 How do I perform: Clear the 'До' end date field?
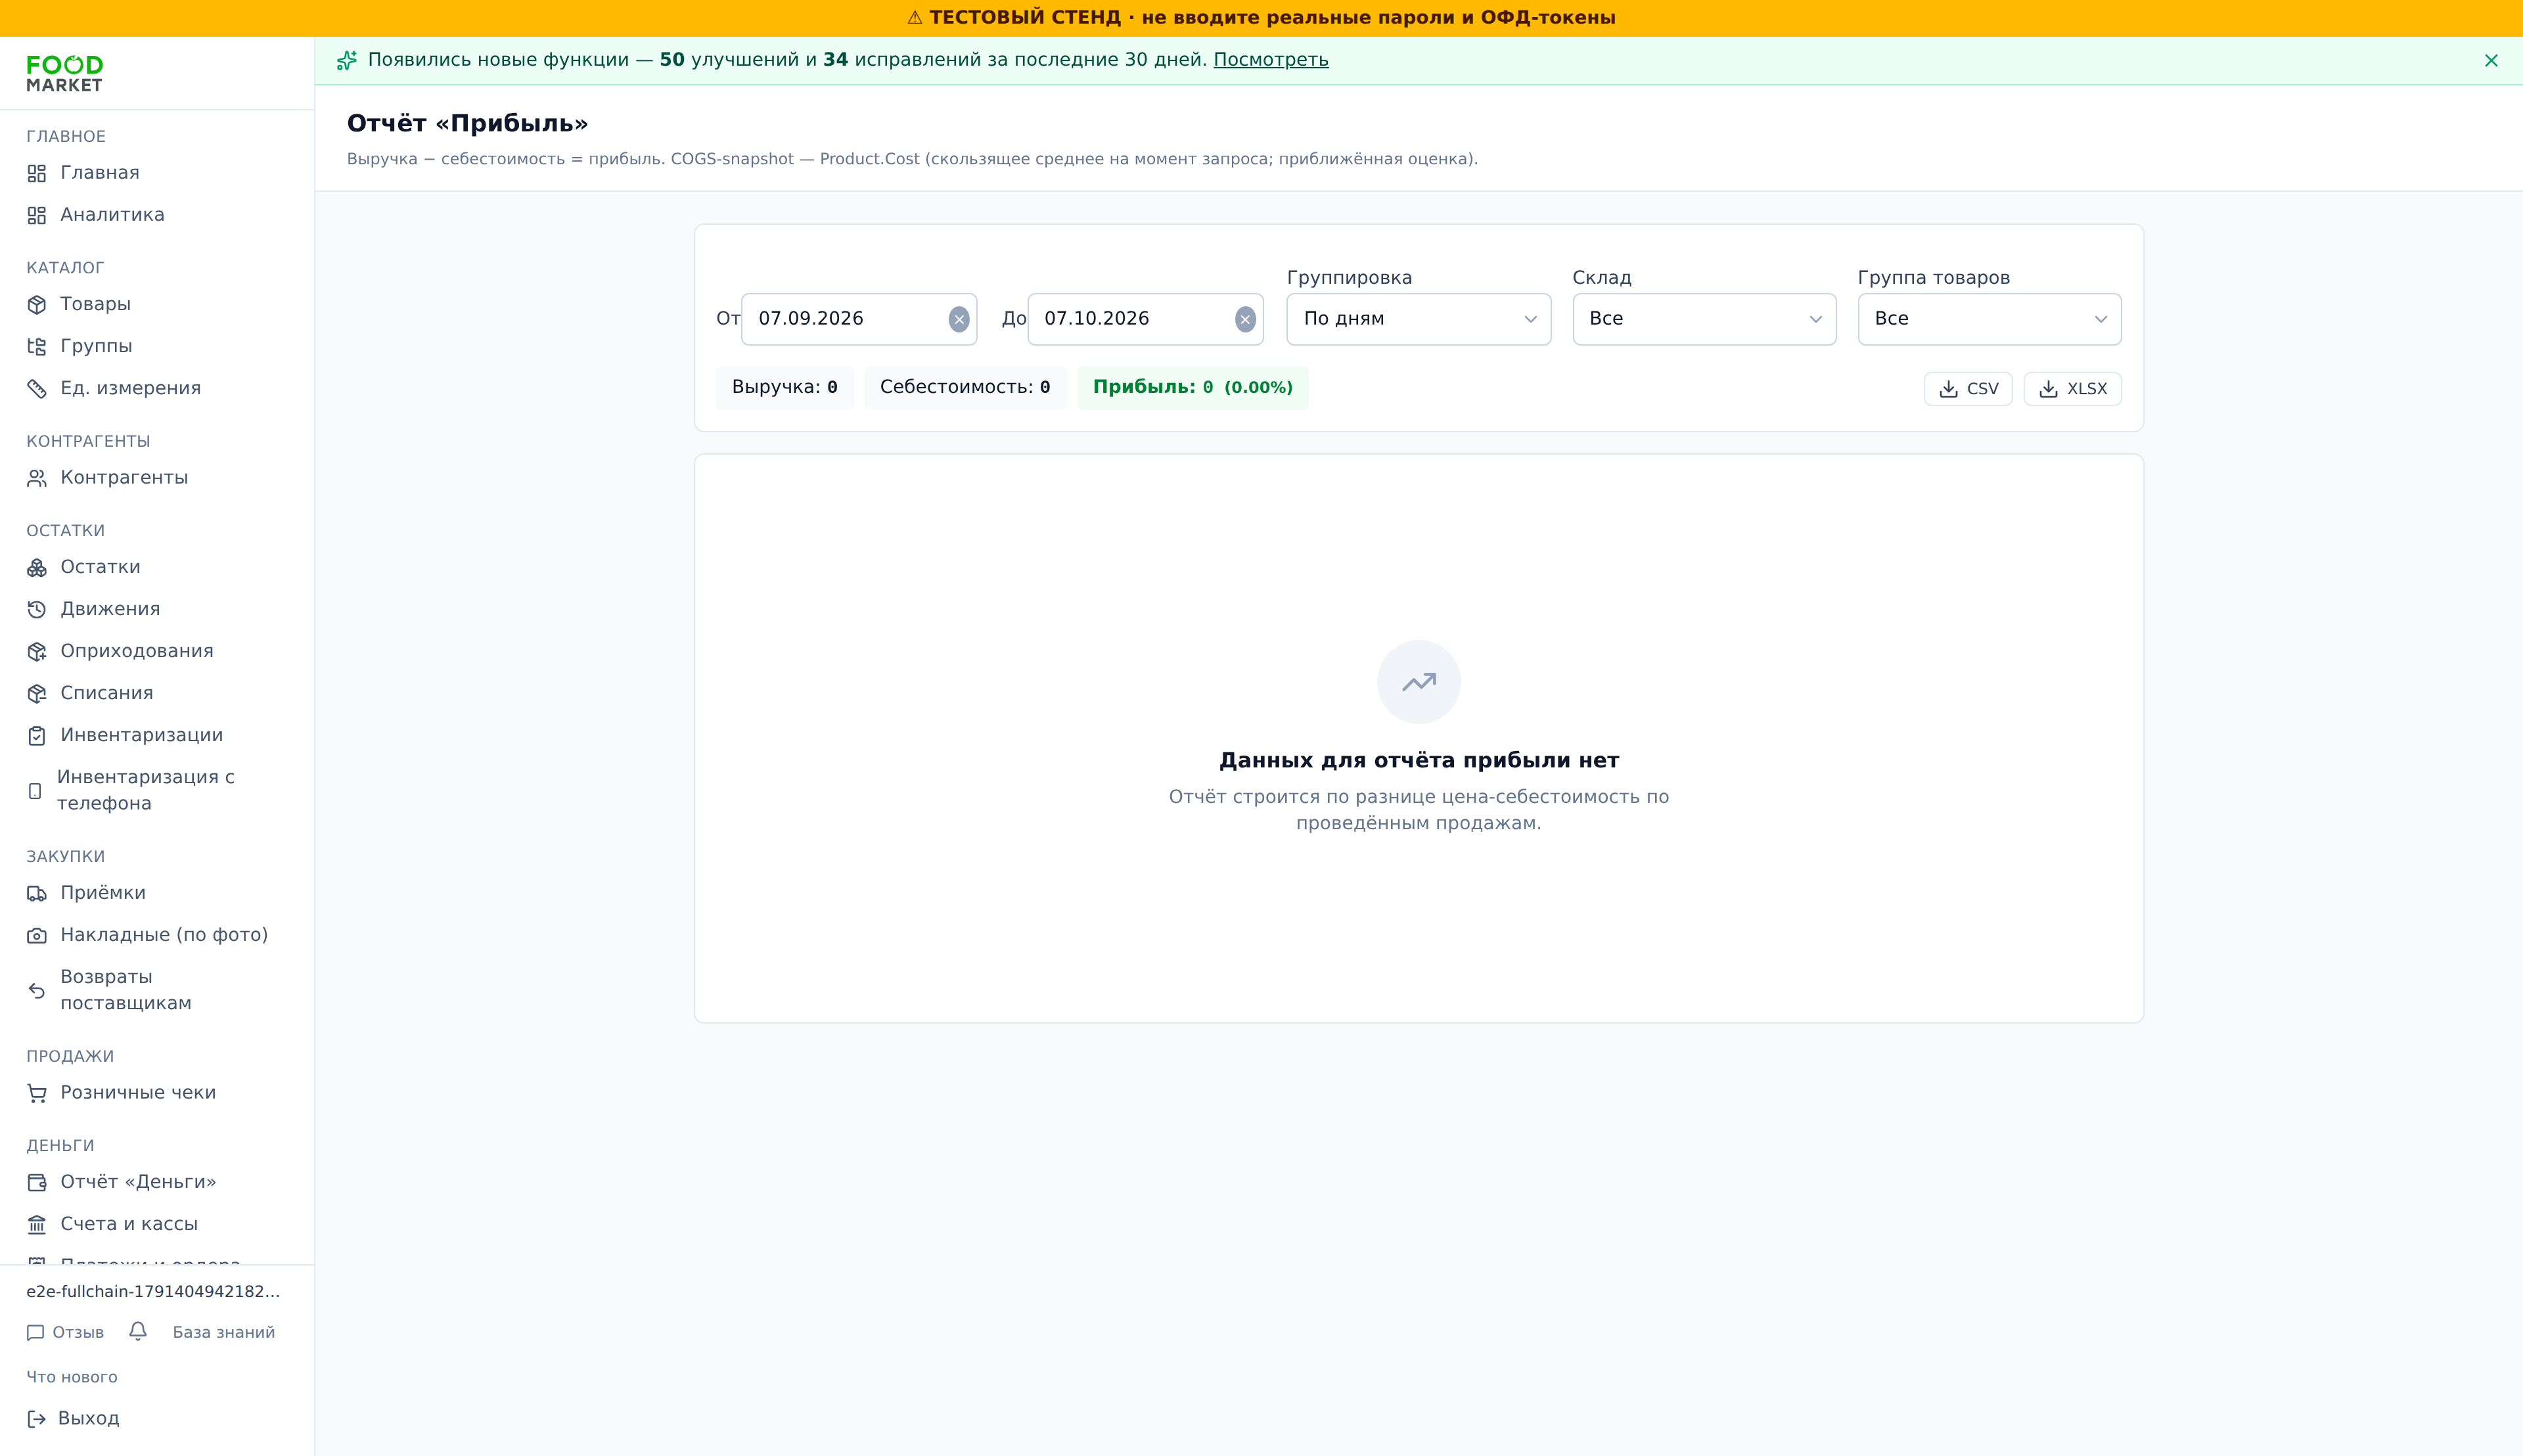coord(1245,319)
